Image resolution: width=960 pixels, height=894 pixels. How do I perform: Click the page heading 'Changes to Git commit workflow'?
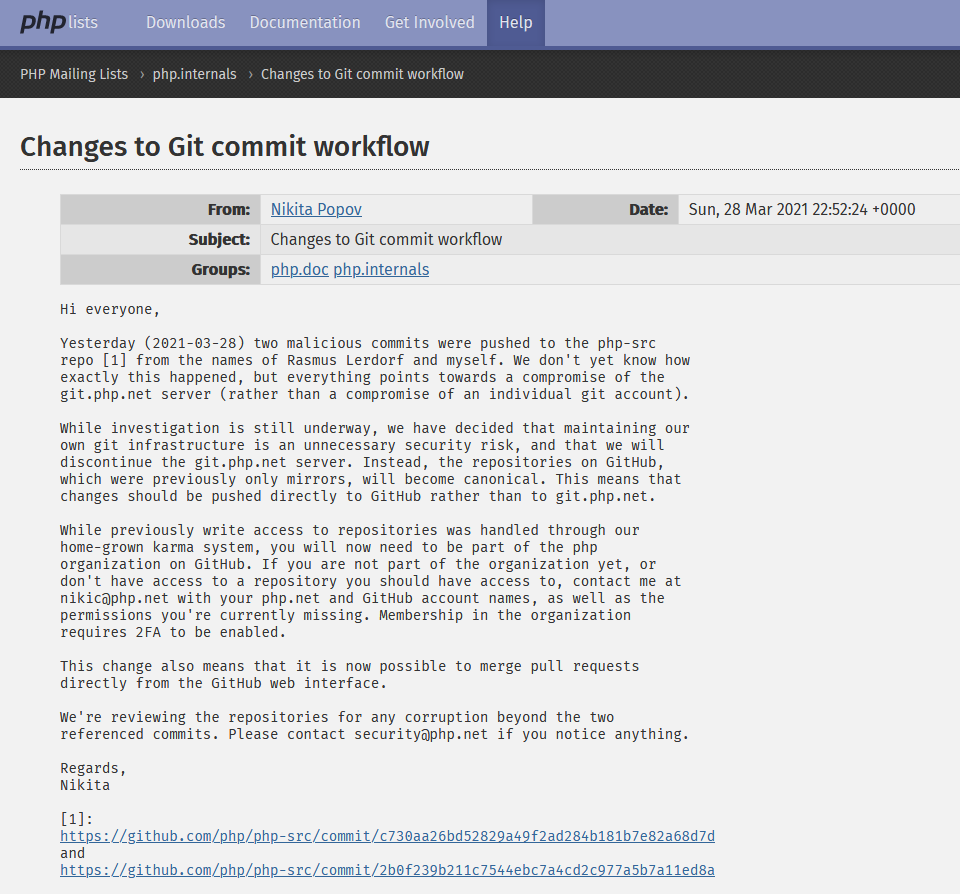225,147
